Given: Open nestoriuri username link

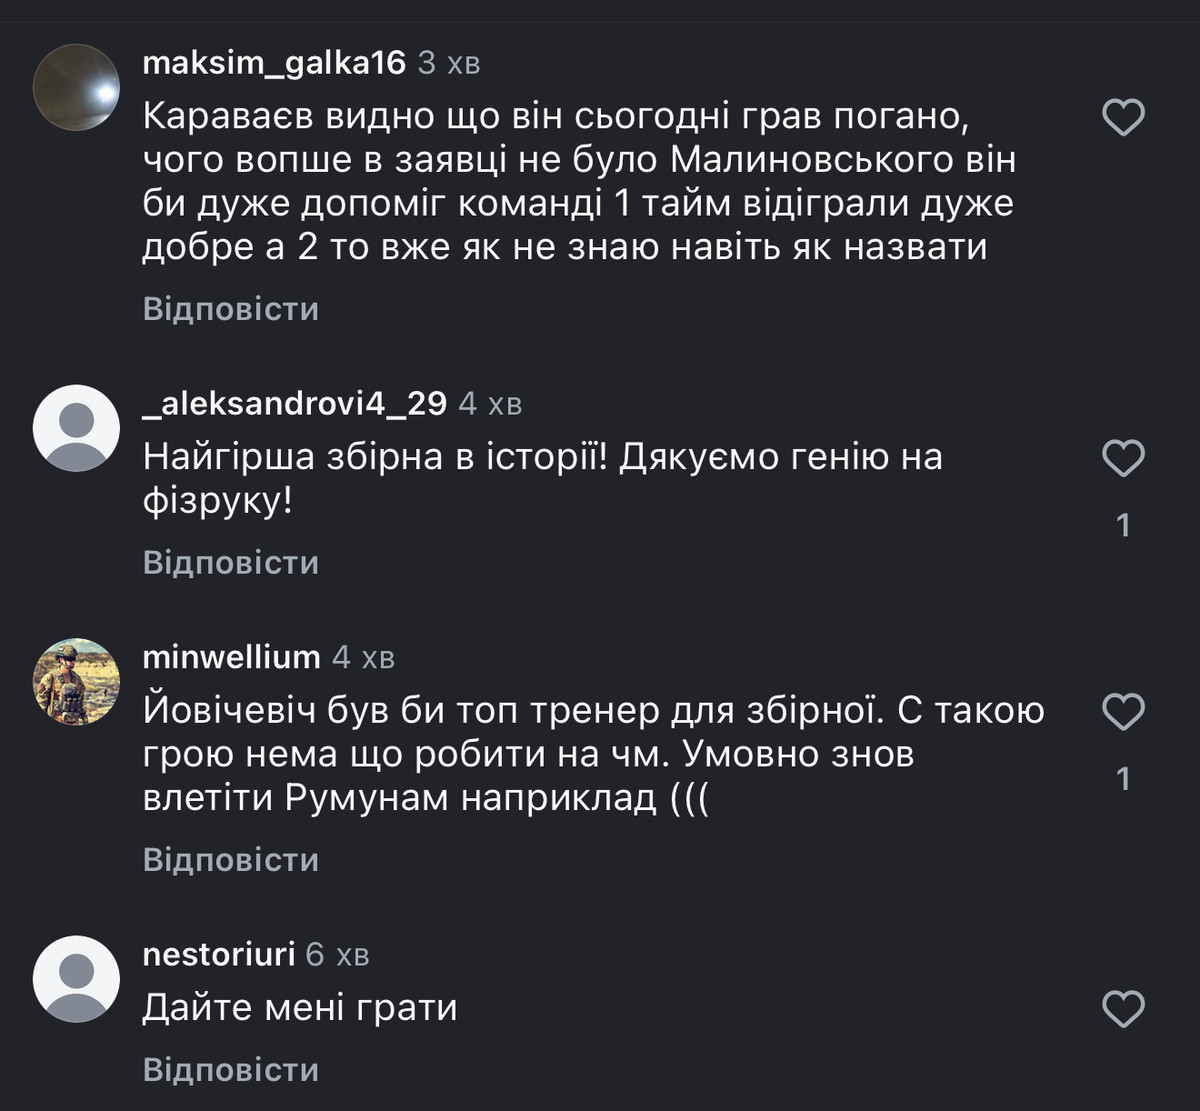Looking at the screenshot, I should (x=219, y=955).
